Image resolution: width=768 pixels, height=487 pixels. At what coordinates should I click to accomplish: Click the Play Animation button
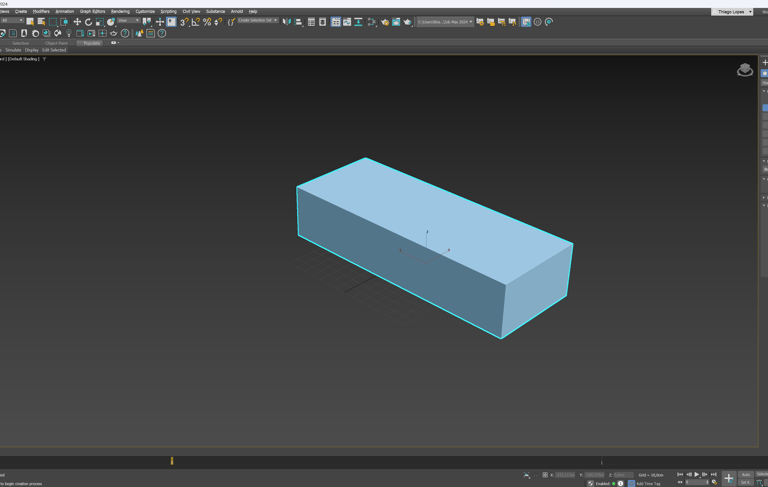click(x=697, y=474)
